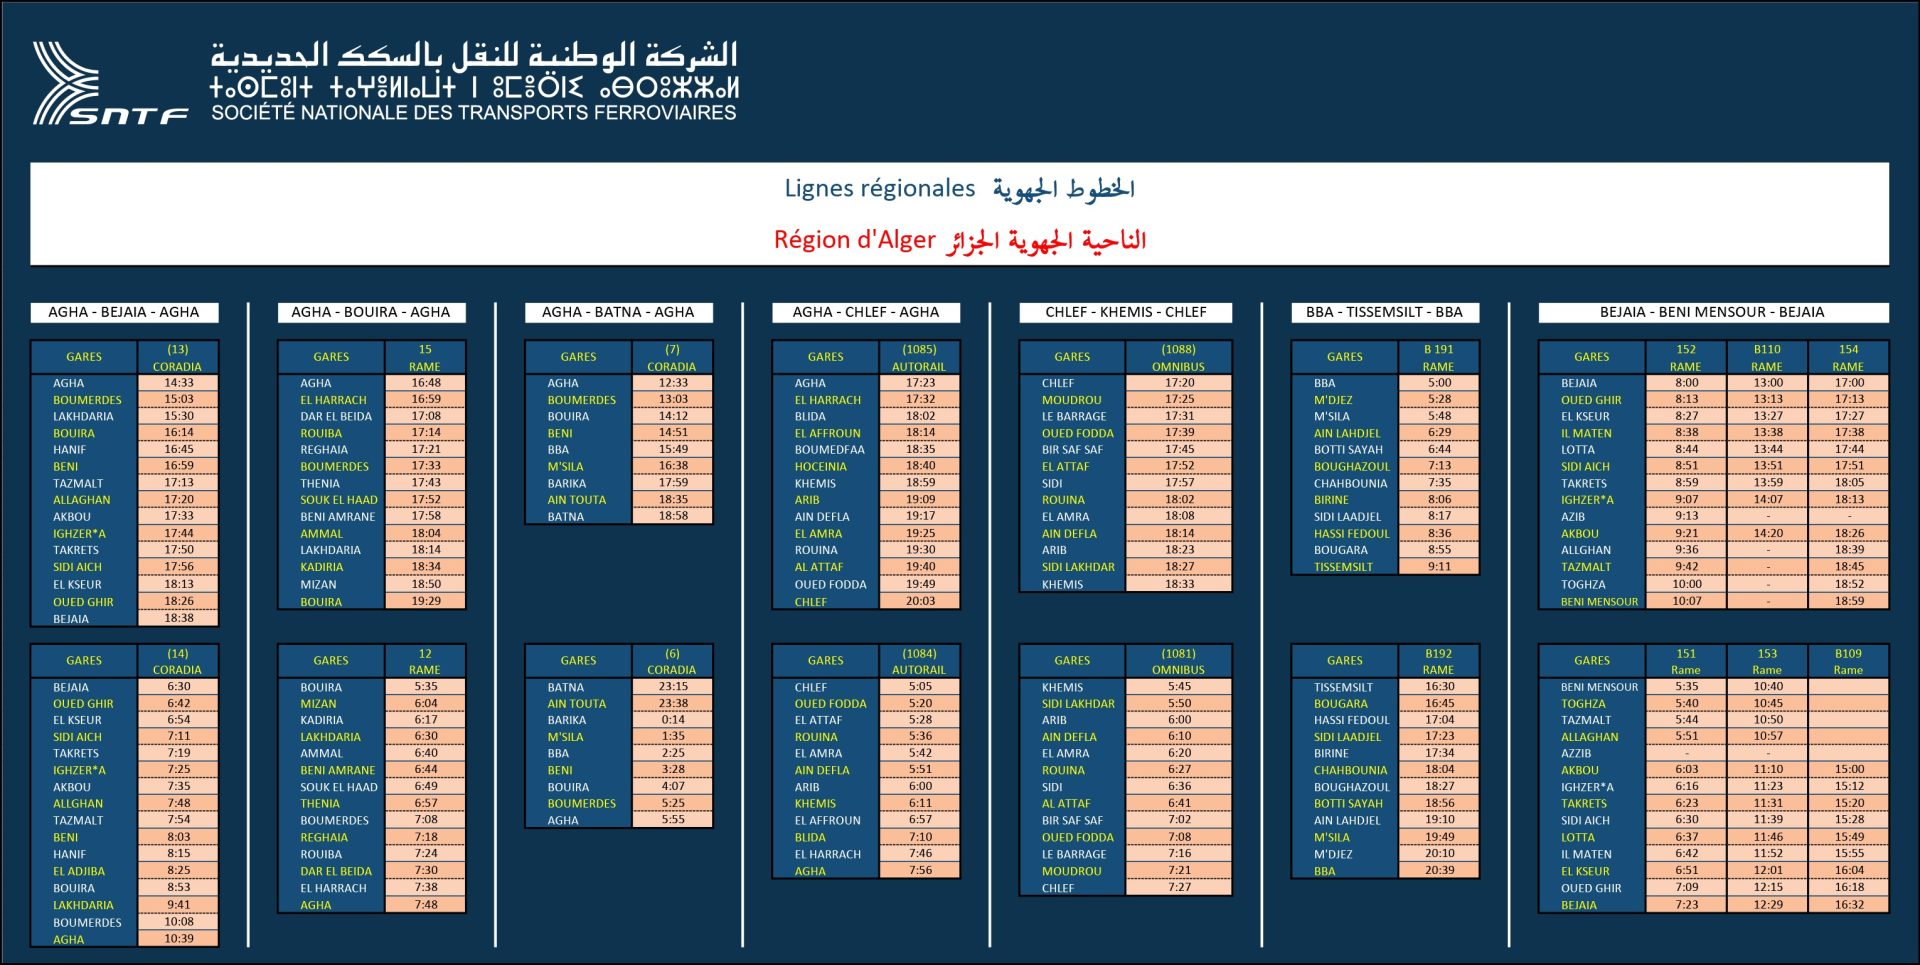The image size is (1920, 965).
Task: Choose the AGHA - CHLEF - AGHA route header
Action: pos(866,312)
